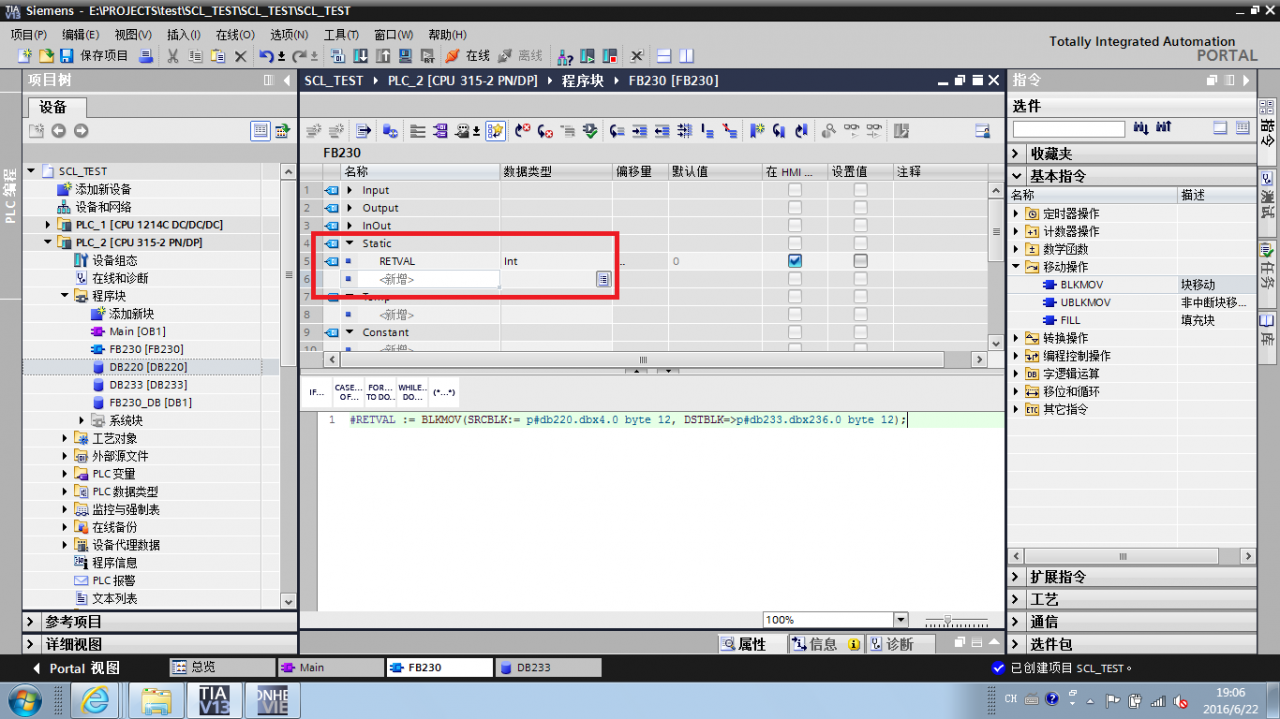
Task: Open the 项目(P) menu
Action: (28, 34)
